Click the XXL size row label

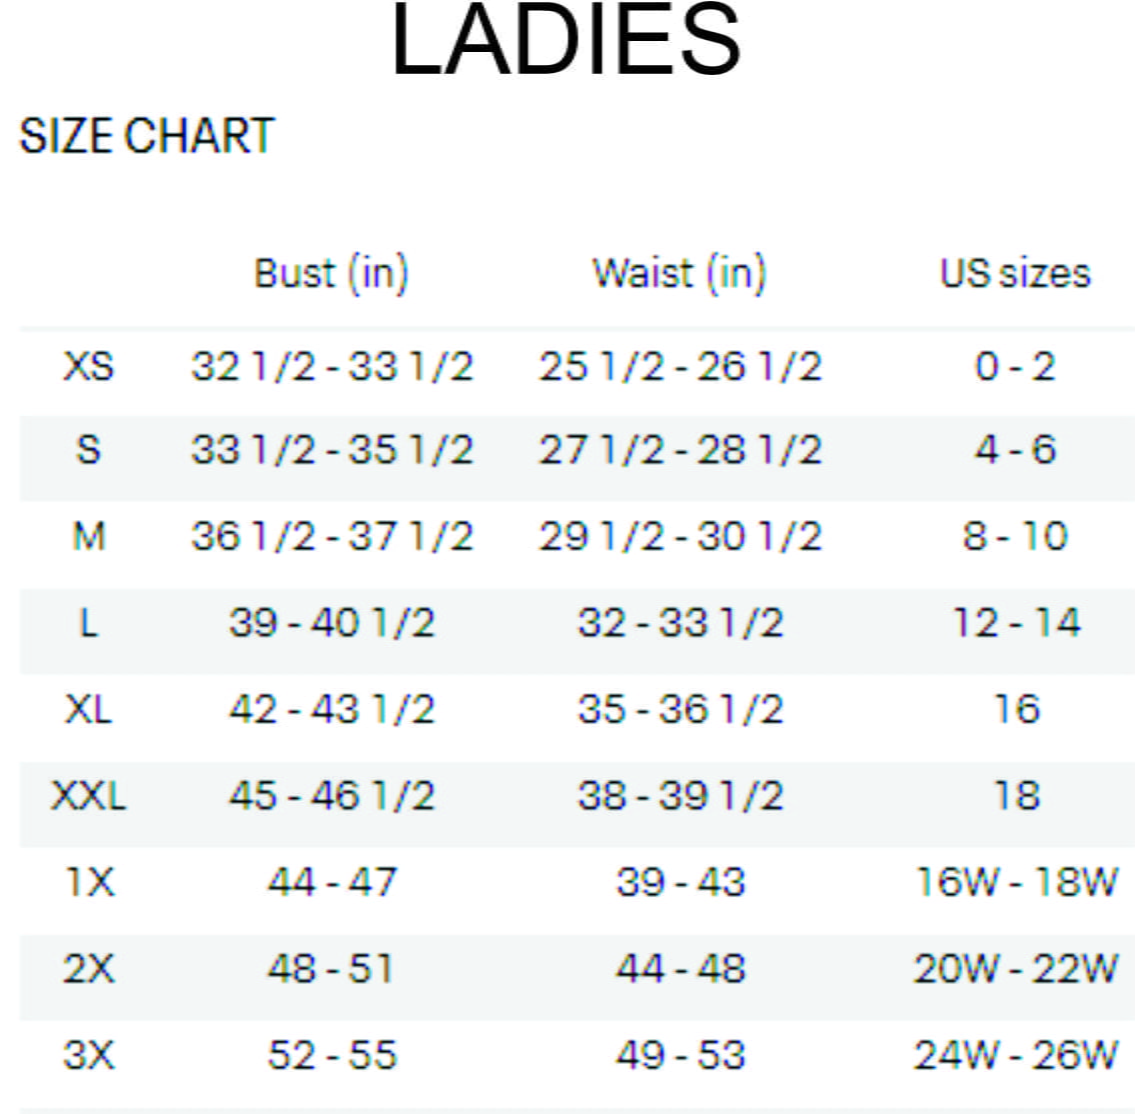click(88, 796)
